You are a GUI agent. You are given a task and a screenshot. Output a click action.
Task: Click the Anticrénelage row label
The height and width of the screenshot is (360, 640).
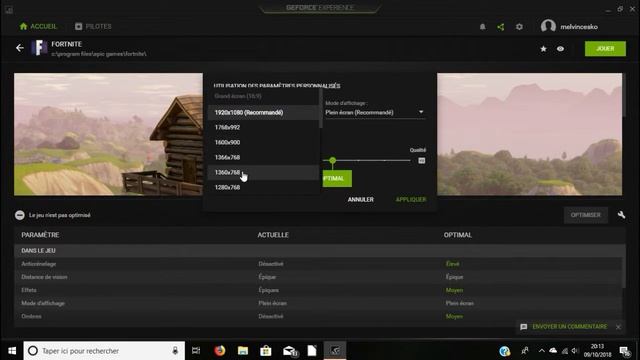point(39,264)
